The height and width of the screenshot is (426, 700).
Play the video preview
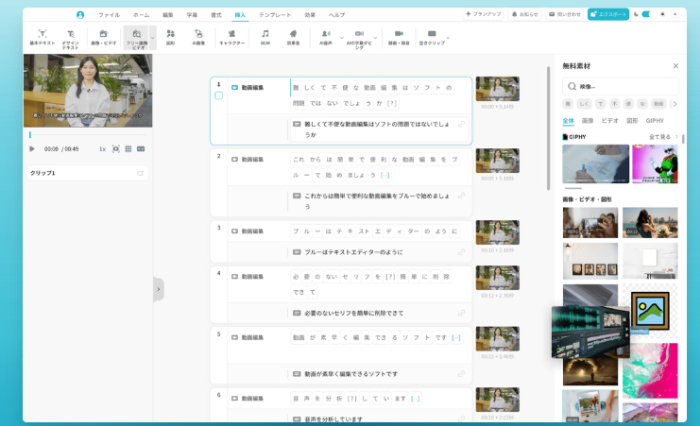(x=32, y=149)
